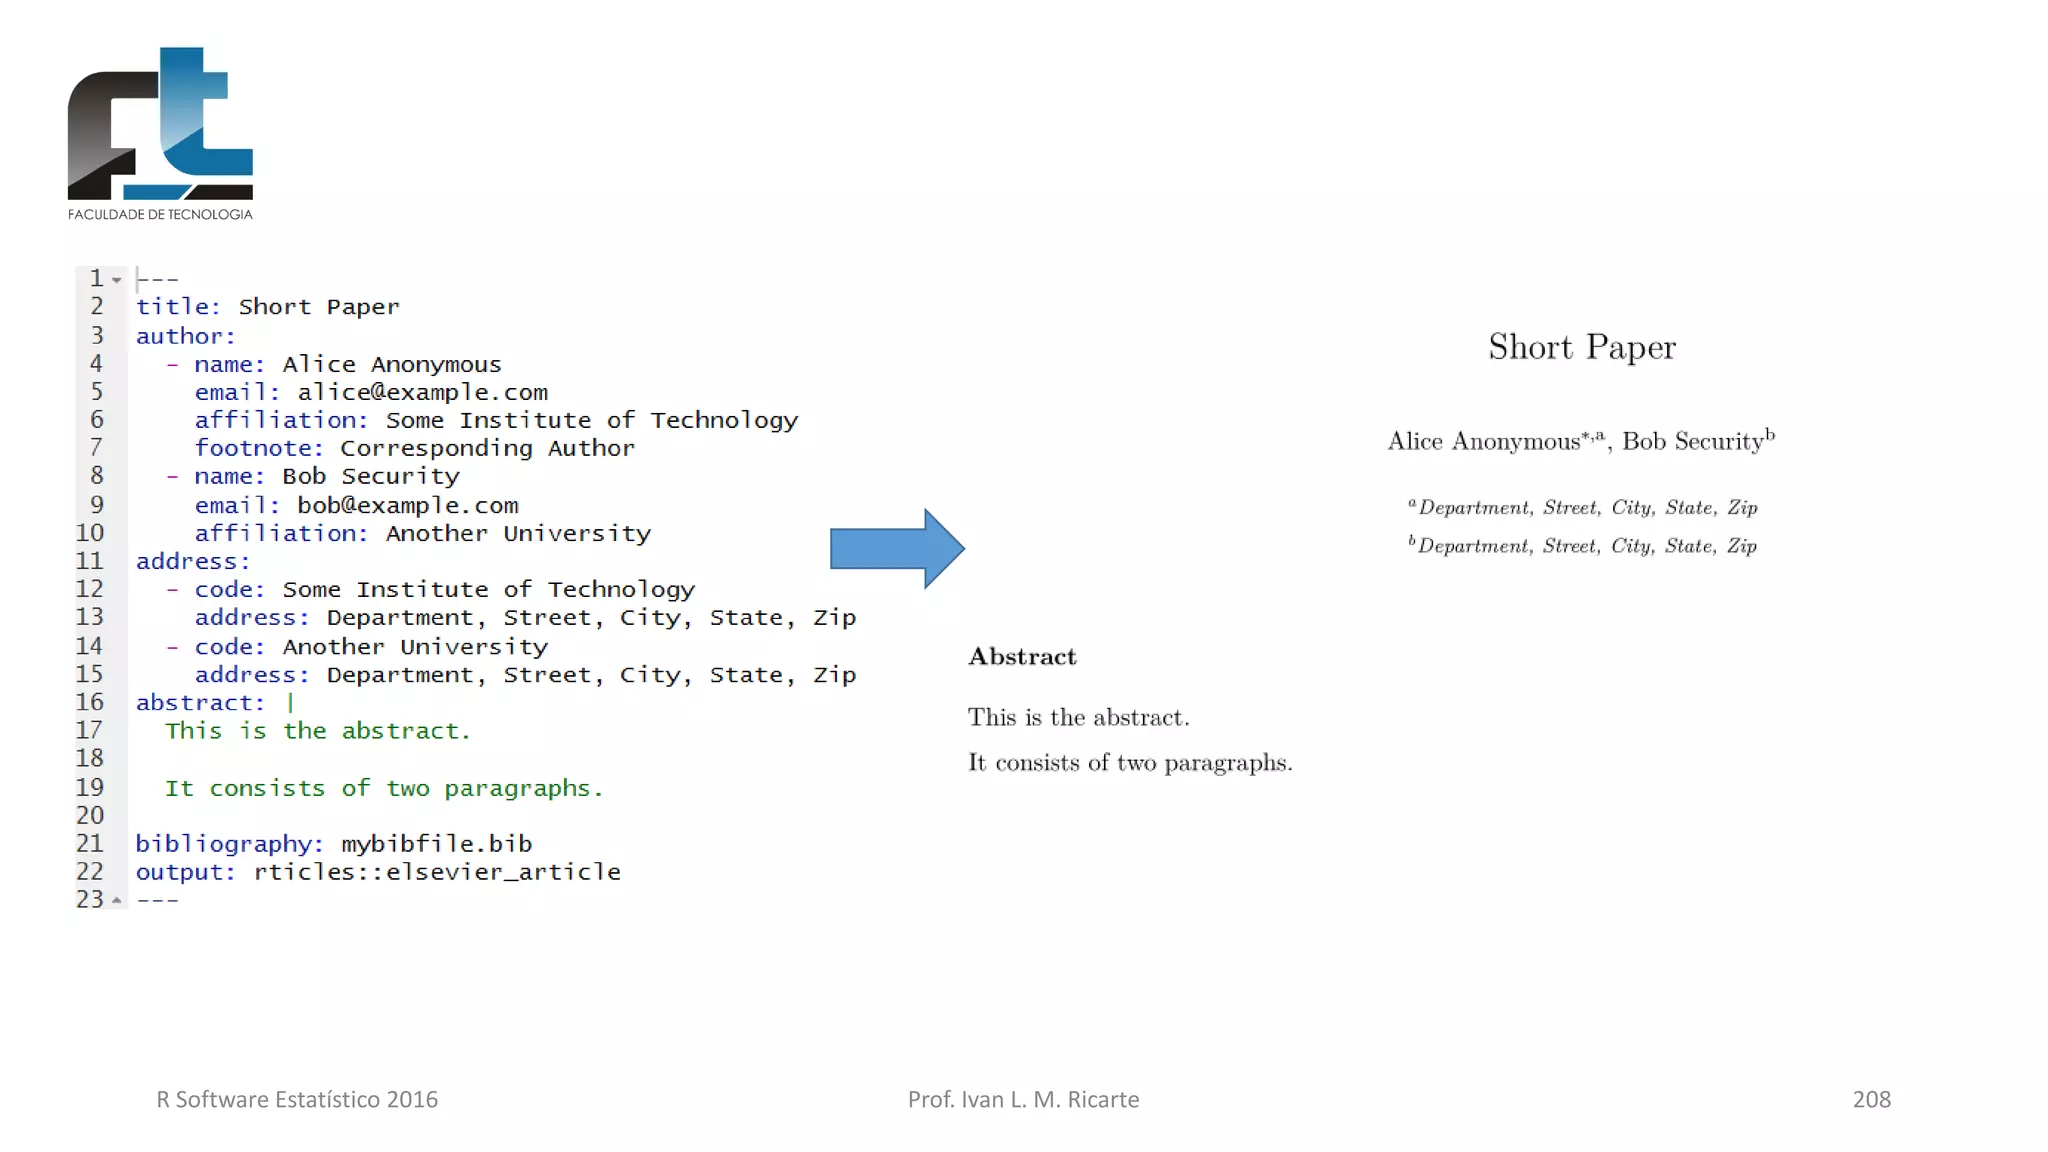
Task: Click the Short Paper rendered title
Action: pos(1581,347)
